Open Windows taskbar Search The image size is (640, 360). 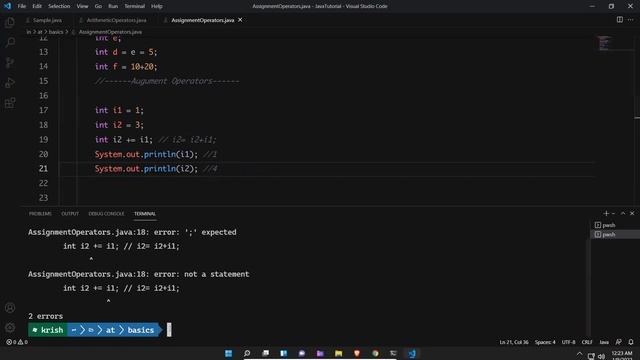[247, 353]
